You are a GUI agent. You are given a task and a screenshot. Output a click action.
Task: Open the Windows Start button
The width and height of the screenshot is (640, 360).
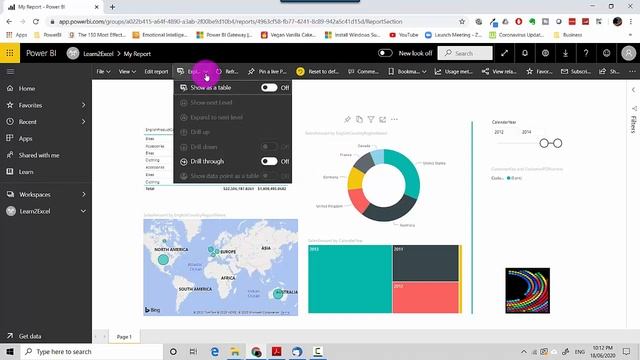10,351
